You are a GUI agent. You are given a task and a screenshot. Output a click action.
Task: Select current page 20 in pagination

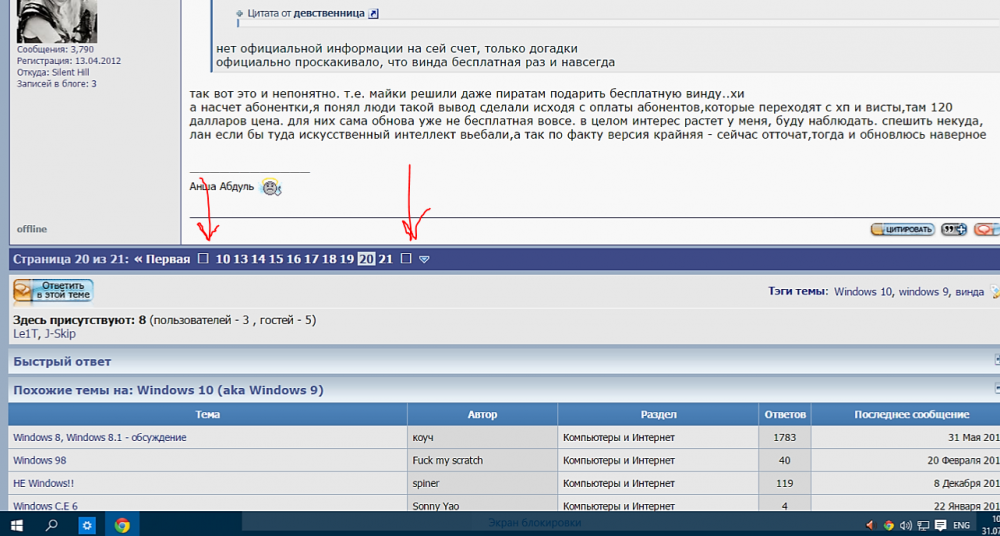[x=366, y=259]
